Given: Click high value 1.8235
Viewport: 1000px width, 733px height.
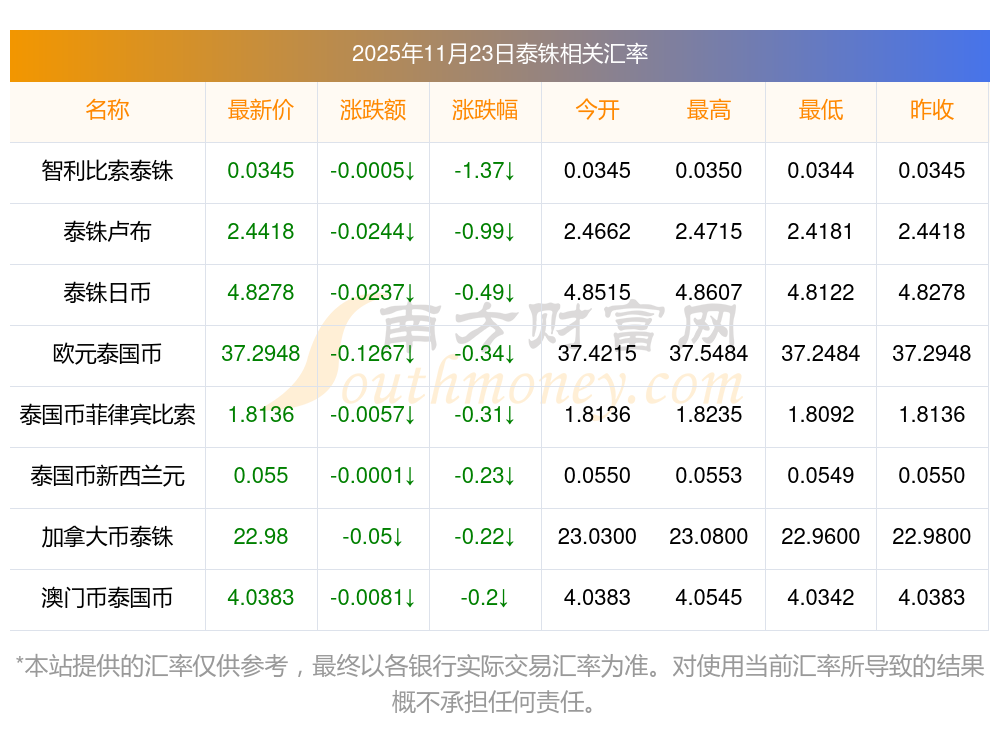Looking at the screenshot, I should pos(709,415).
